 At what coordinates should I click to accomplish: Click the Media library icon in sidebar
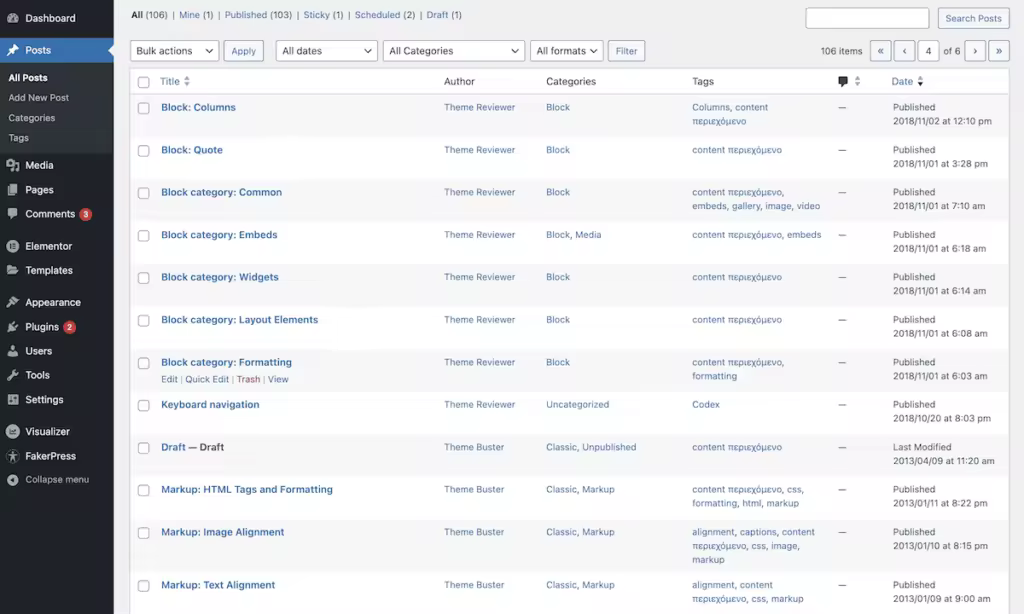(x=12, y=165)
